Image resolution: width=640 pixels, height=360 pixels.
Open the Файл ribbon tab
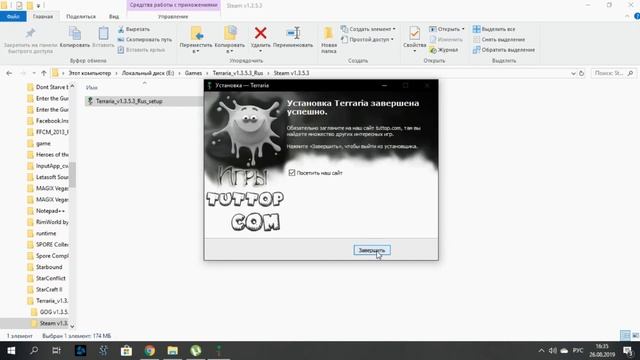coord(13,17)
